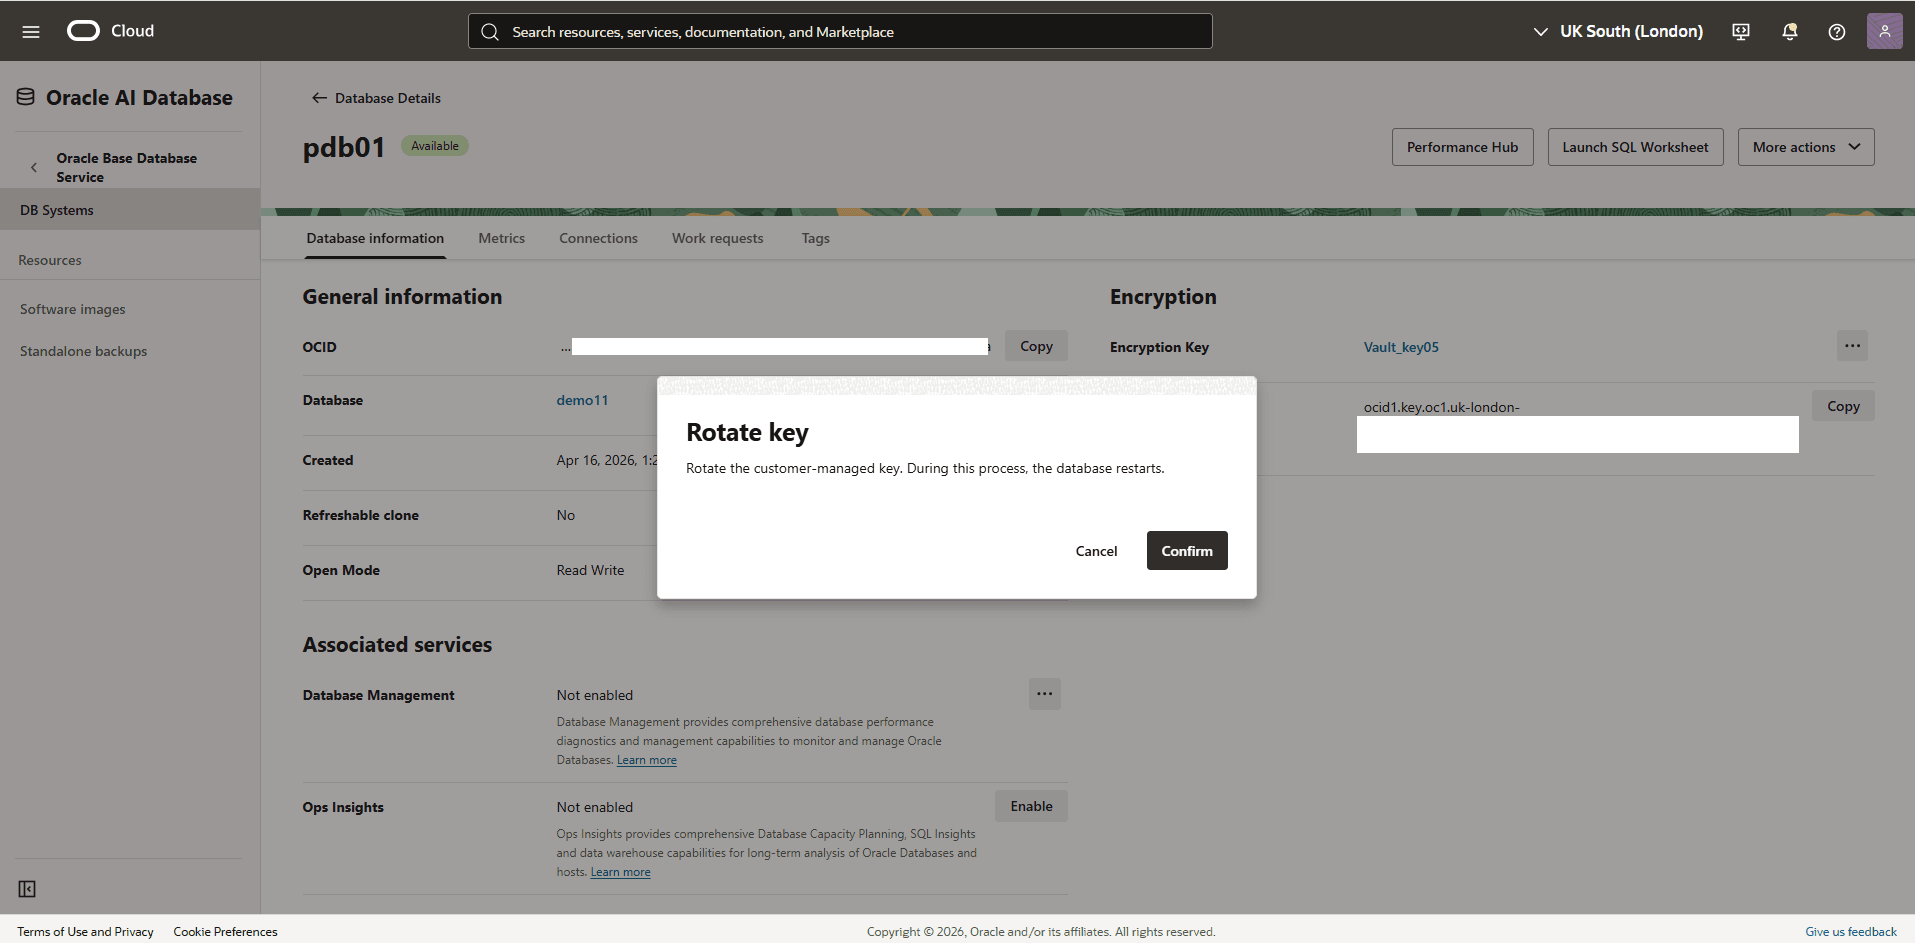Open the user profile avatar
The width and height of the screenshot is (1915, 943).
tap(1884, 31)
